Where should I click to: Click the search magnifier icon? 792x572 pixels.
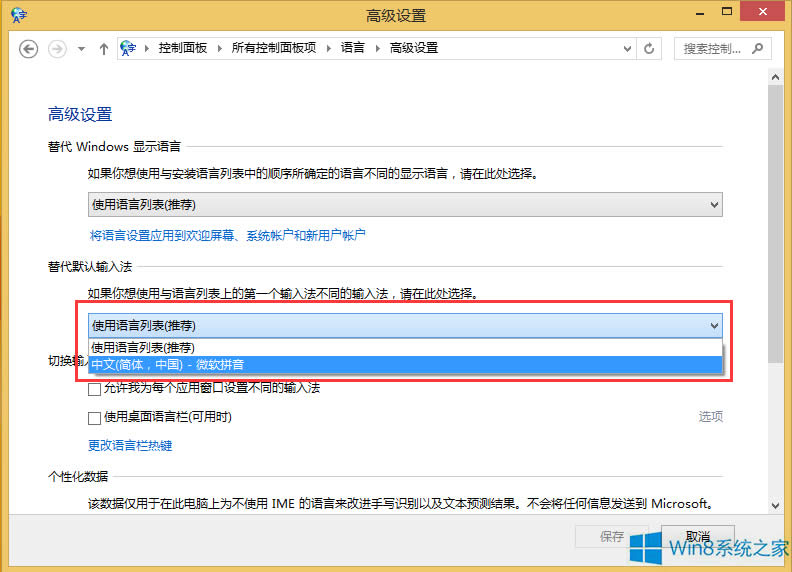pyautogui.click(x=757, y=48)
